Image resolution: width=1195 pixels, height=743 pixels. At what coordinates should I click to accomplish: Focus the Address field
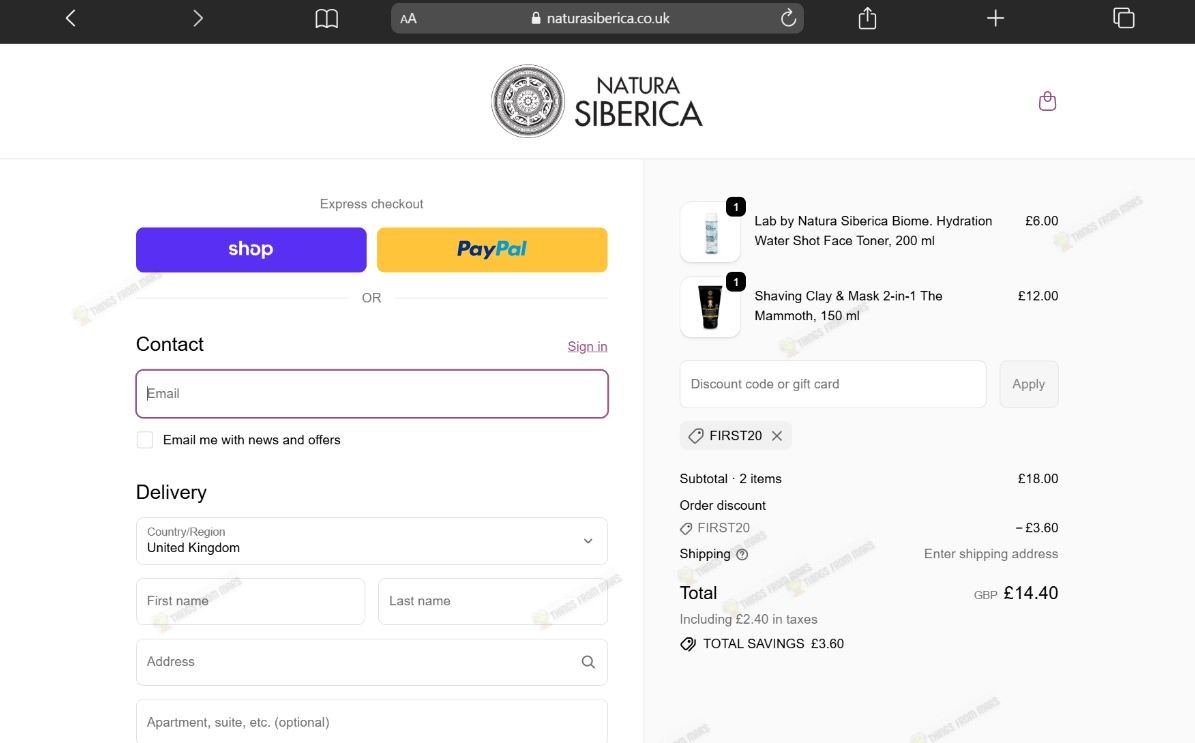pos(372,662)
